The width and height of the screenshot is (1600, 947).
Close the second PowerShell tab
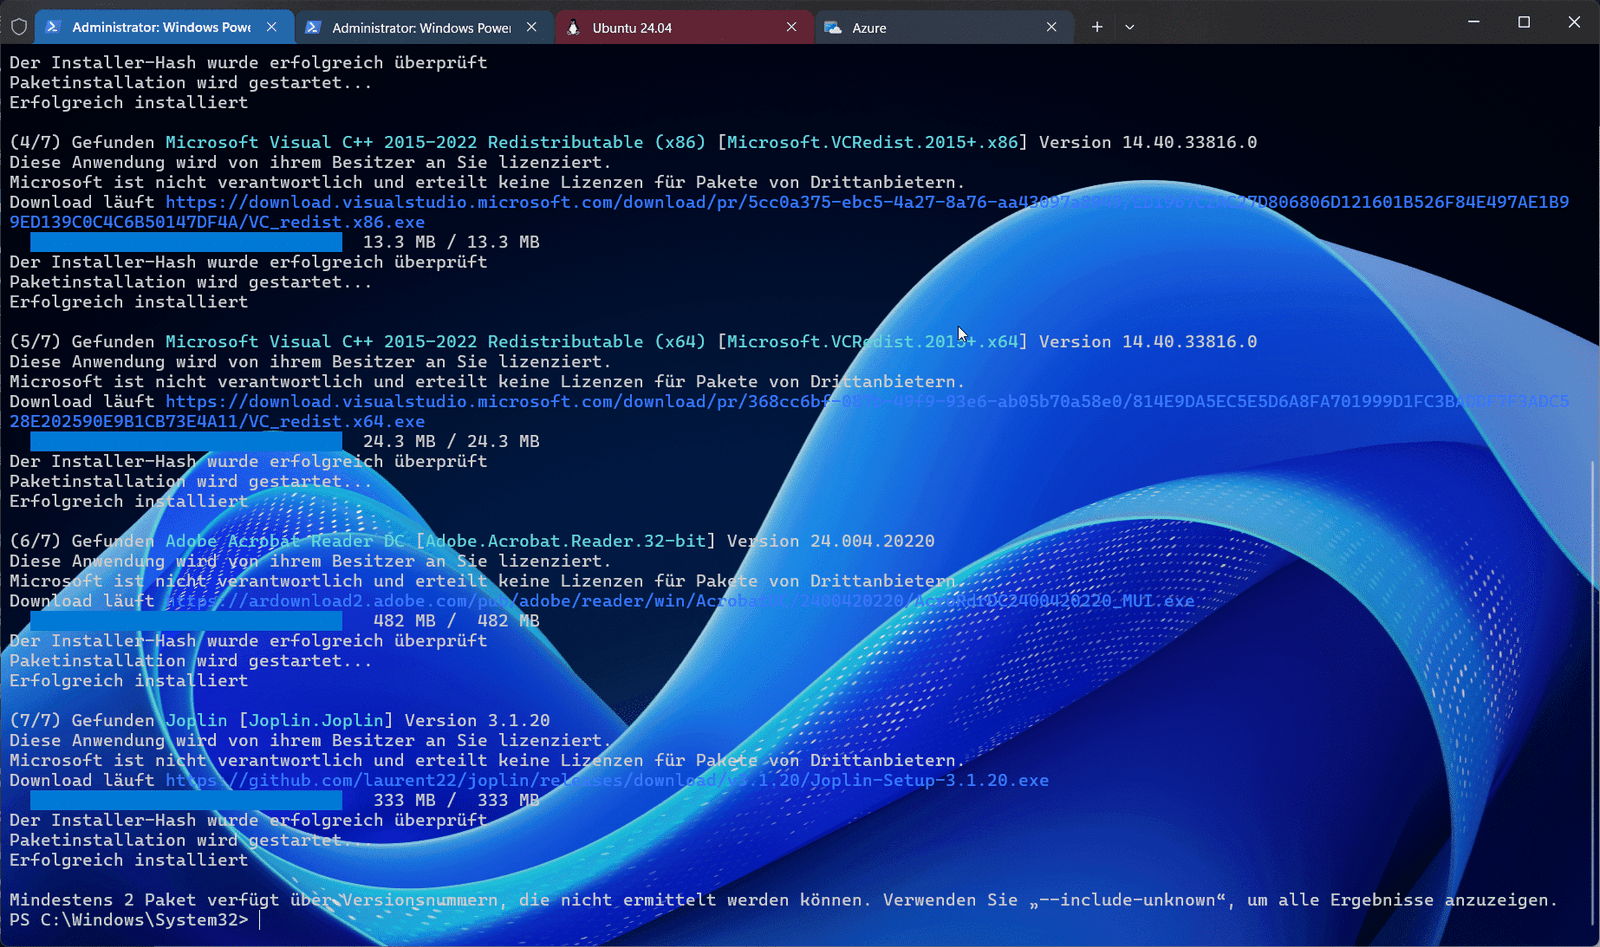click(x=532, y=27)
